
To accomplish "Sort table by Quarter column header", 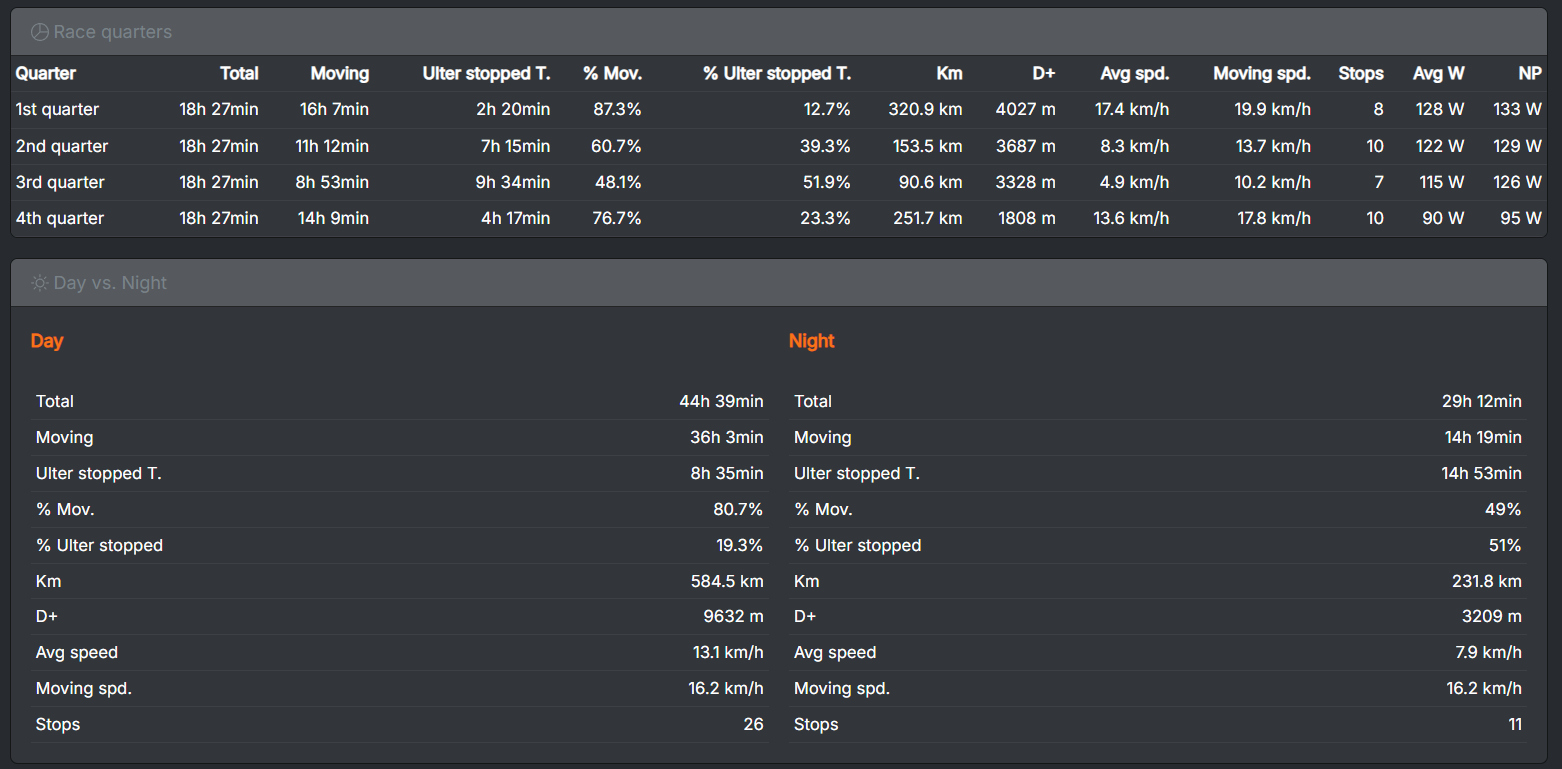I will tap(46, 73).
